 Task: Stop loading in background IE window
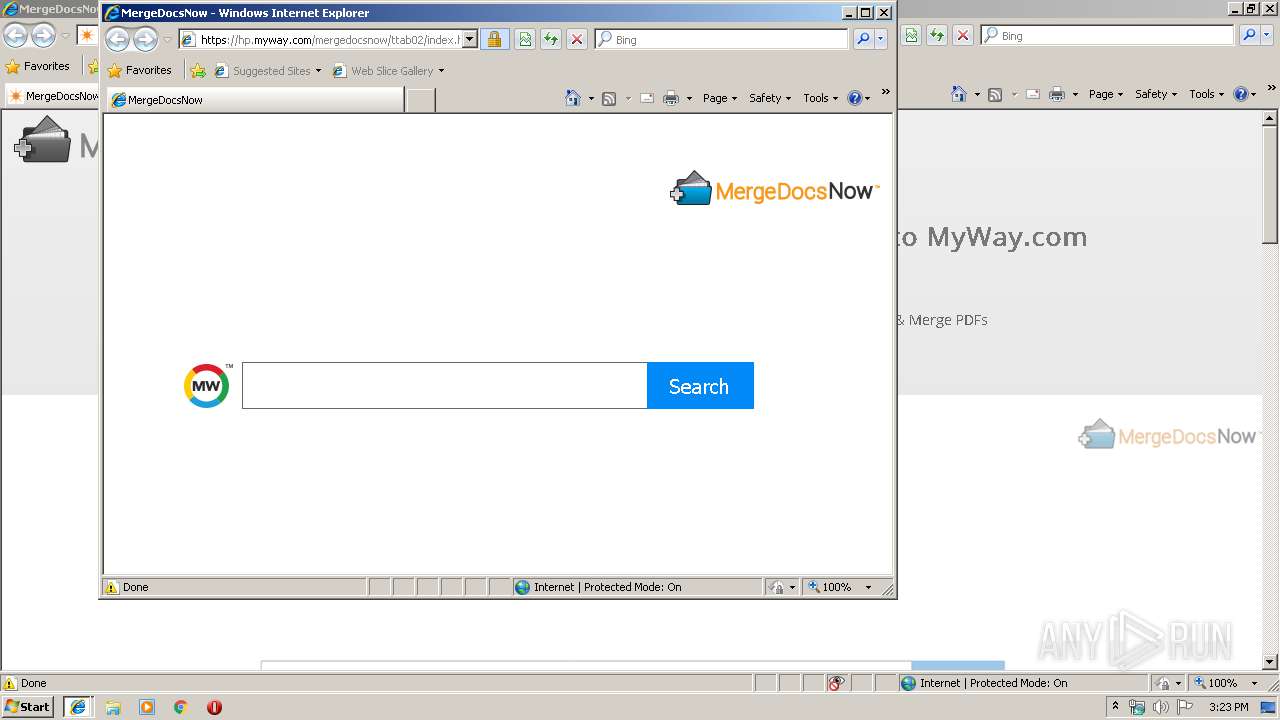[963, 35]
